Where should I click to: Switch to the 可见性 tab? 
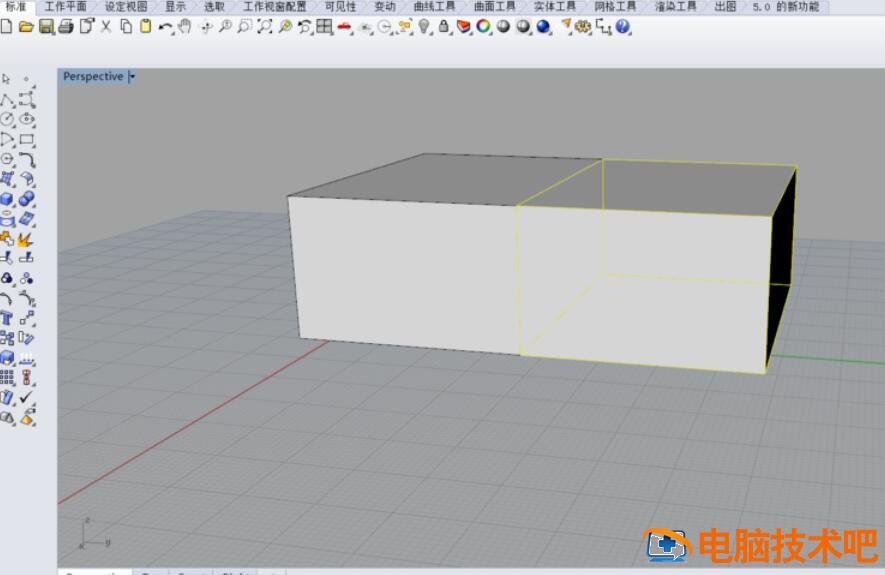340,7
